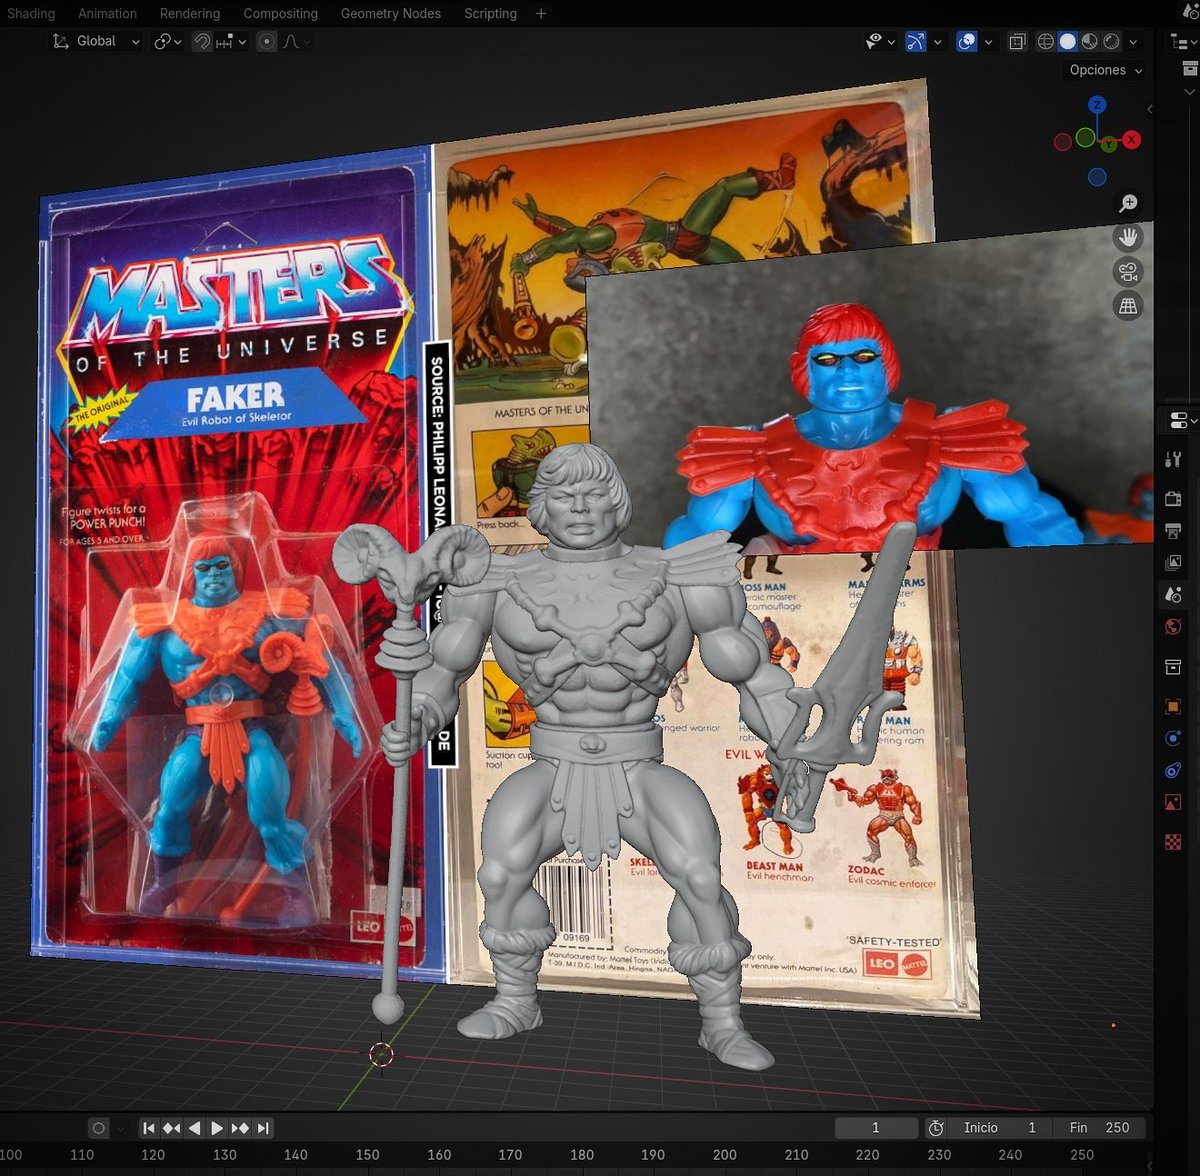Image resolution: width=1200 pixels, height=1176 pixels.
Task: Open the Geometry Nodes workspace tab
Action: 390,13
